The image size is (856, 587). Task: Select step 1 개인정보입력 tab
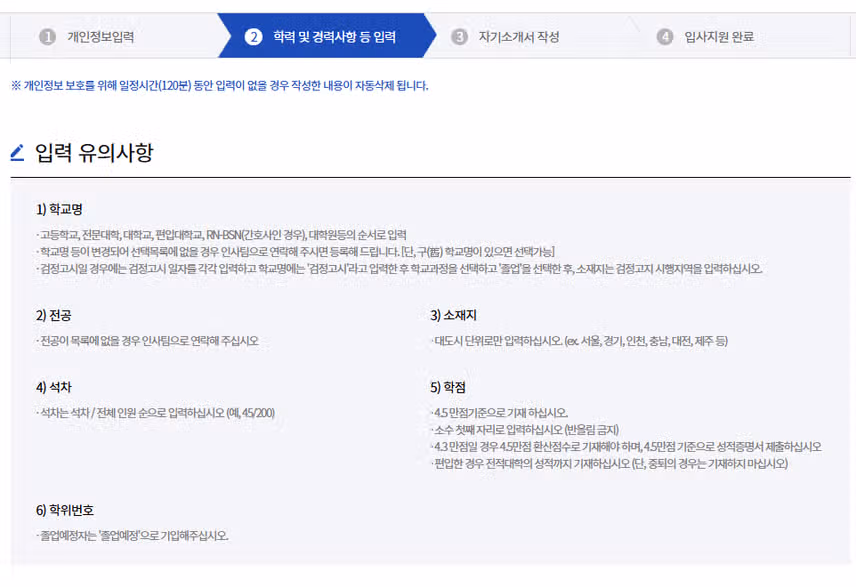[x=114, y=36]
